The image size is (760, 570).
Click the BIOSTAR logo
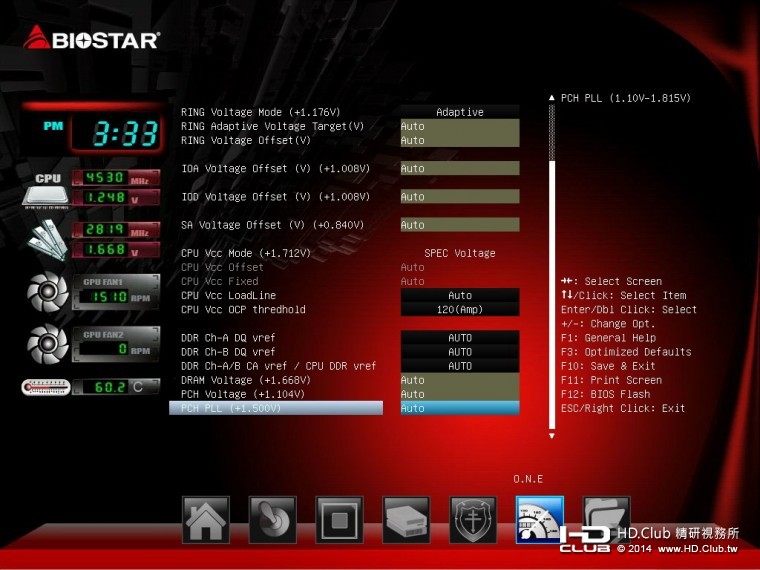(92, 38)
